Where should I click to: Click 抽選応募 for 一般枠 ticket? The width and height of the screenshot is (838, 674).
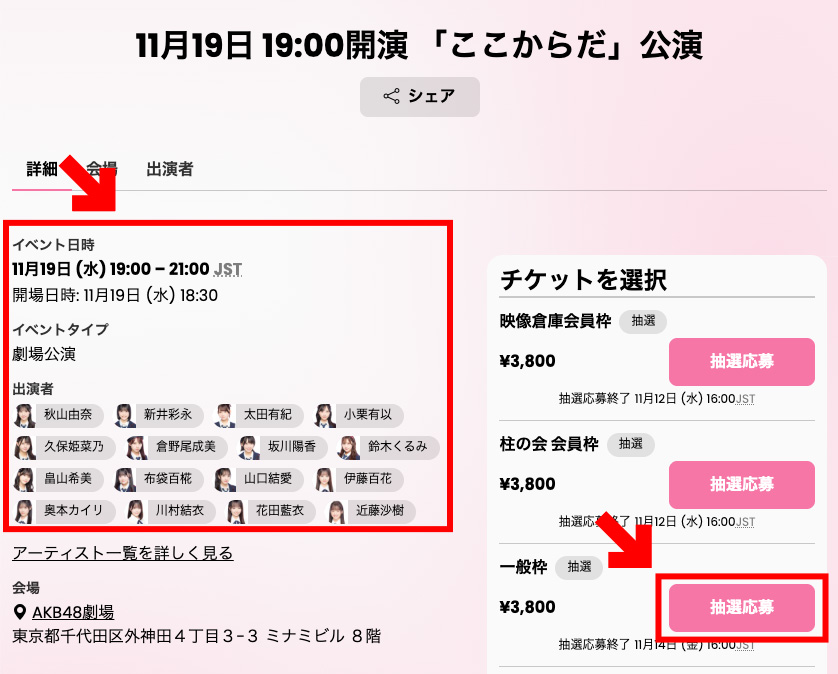742,608
